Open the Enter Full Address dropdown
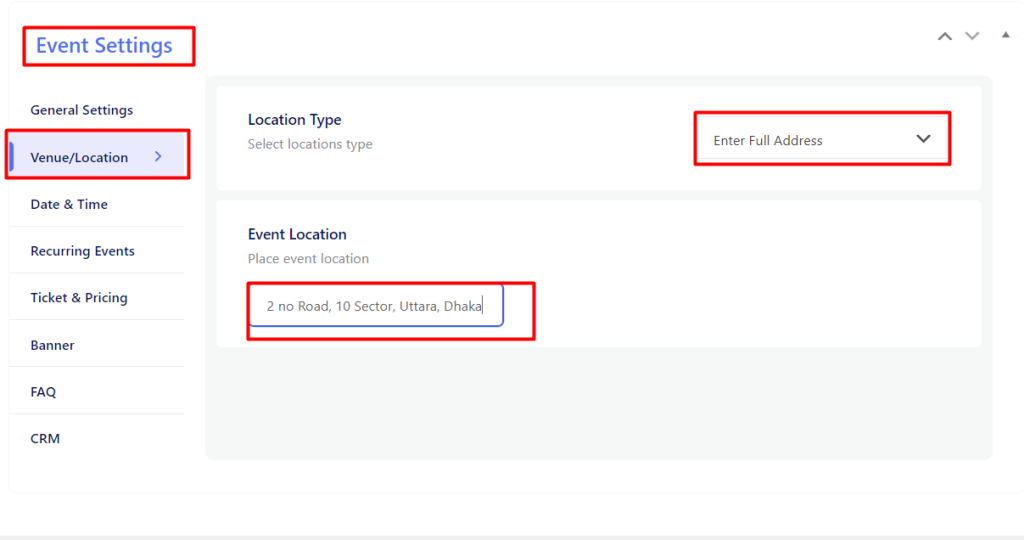This screenshot has width=1024, height=540. 822,140
